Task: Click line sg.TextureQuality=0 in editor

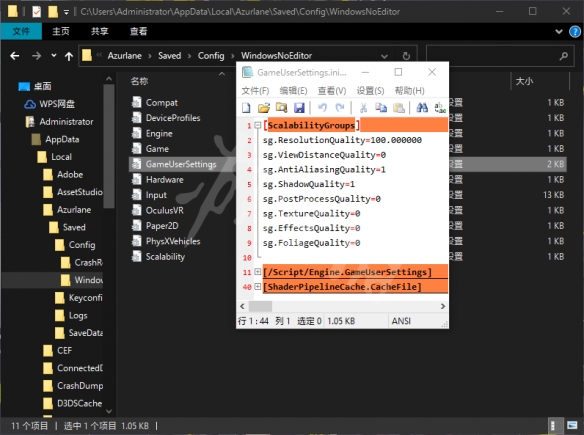Action: (x=311, y=213)
